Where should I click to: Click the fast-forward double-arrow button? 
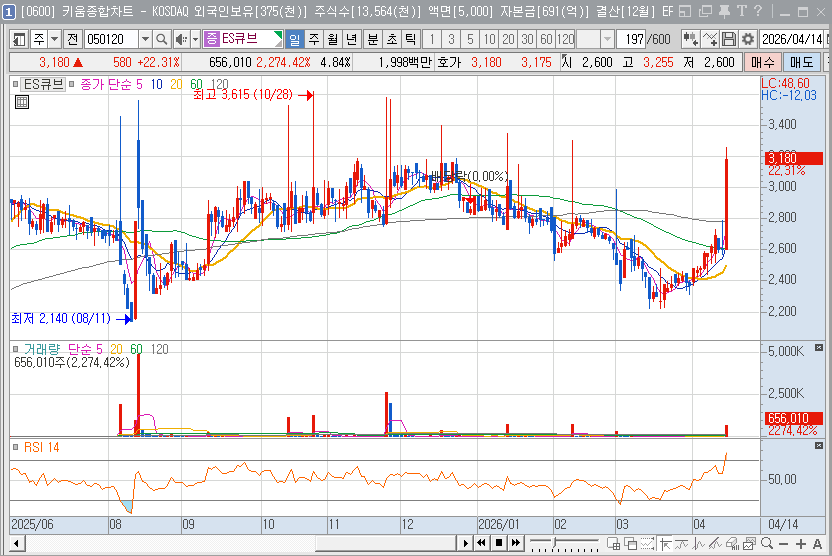tap(516, 543)
